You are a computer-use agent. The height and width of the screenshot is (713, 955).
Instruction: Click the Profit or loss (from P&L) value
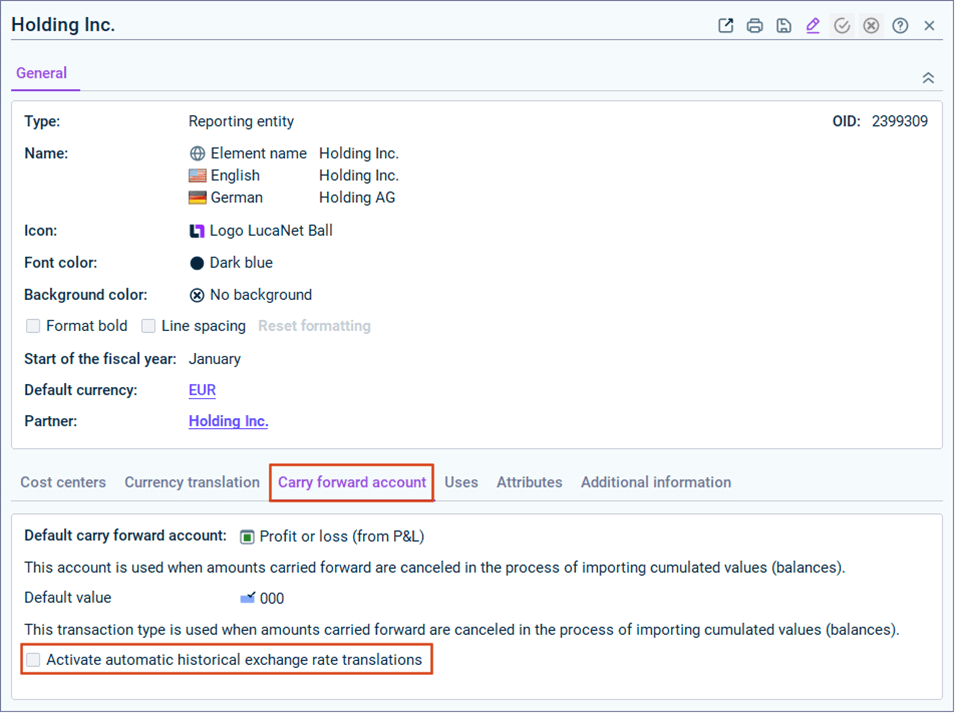(342, 536)
